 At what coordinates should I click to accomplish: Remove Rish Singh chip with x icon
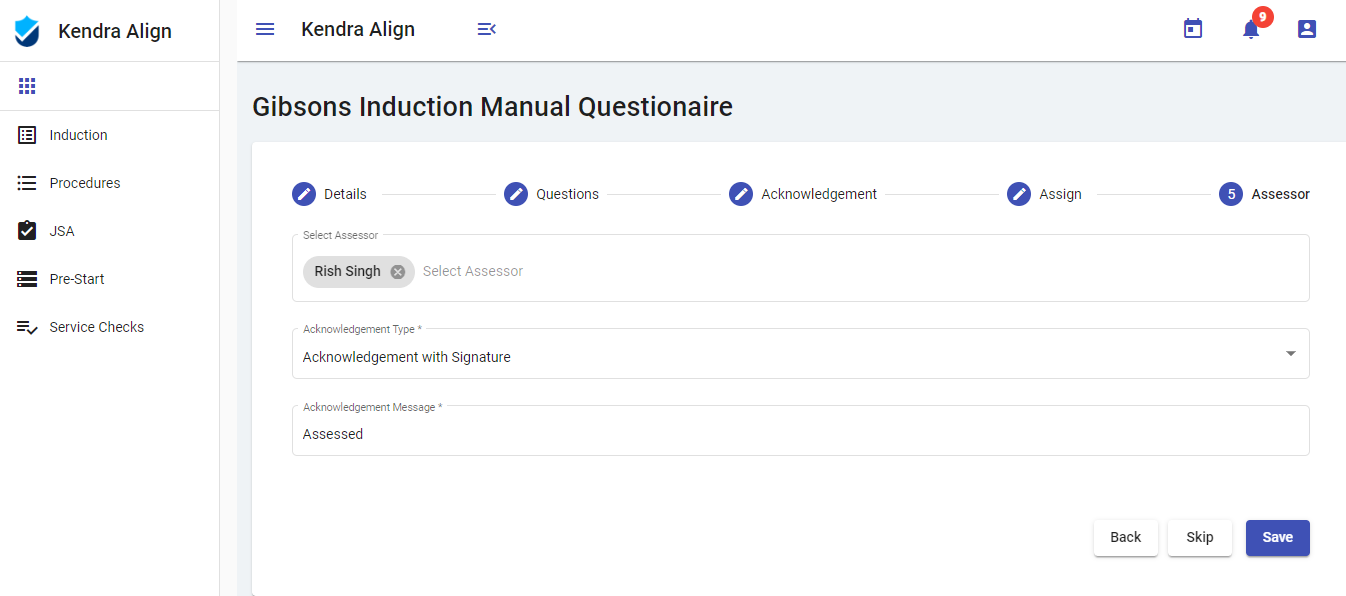pyautogui.click(x=398, y=272)
